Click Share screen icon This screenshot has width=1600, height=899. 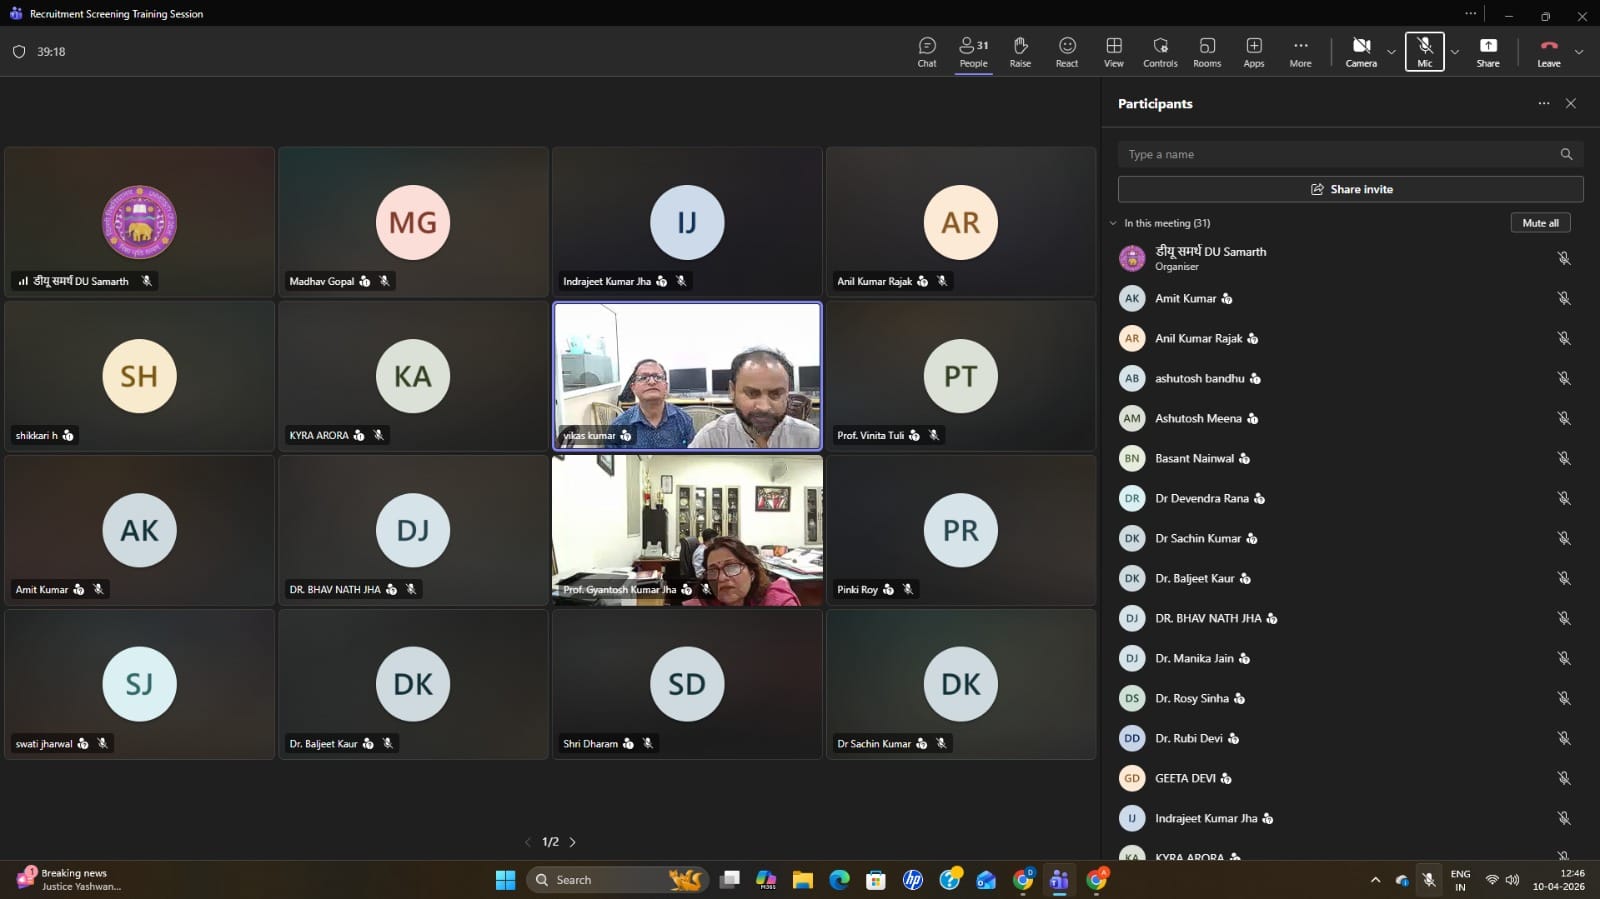[x=1488, y=52]
